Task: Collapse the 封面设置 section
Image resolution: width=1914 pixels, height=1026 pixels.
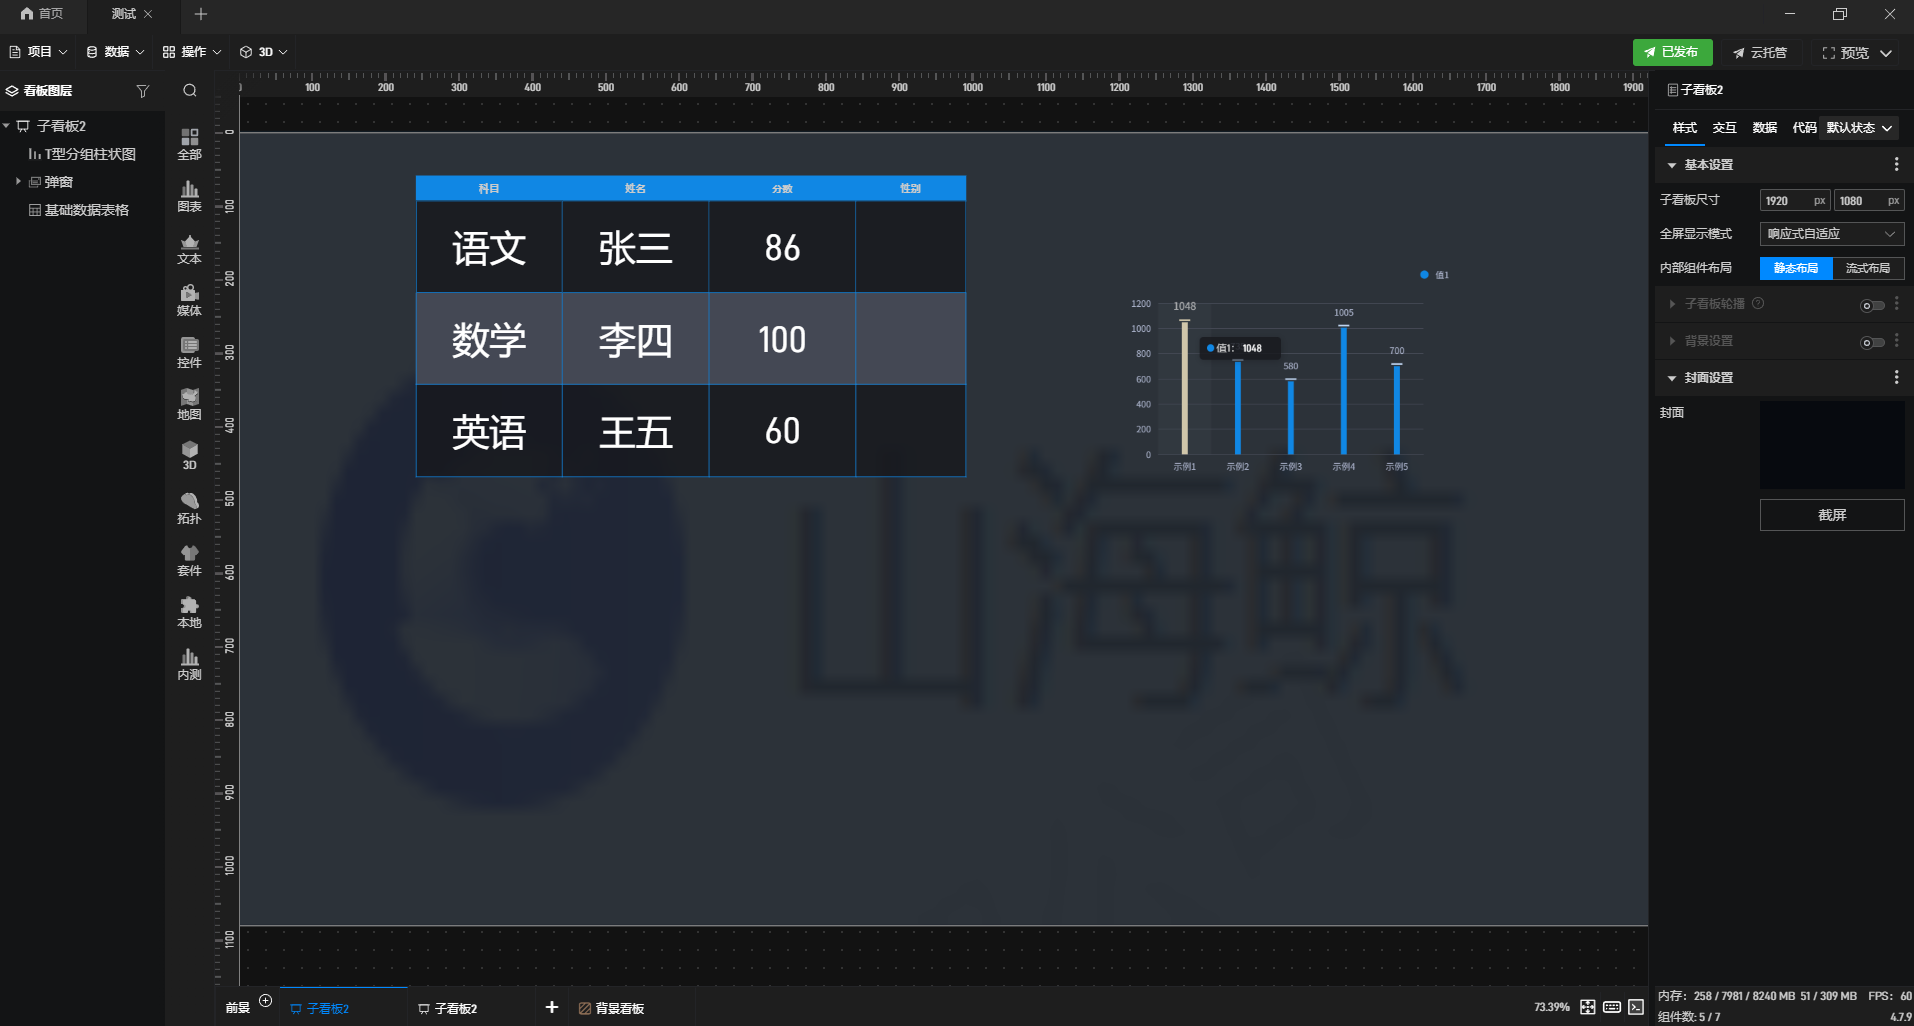Action: pos(1671,378)
